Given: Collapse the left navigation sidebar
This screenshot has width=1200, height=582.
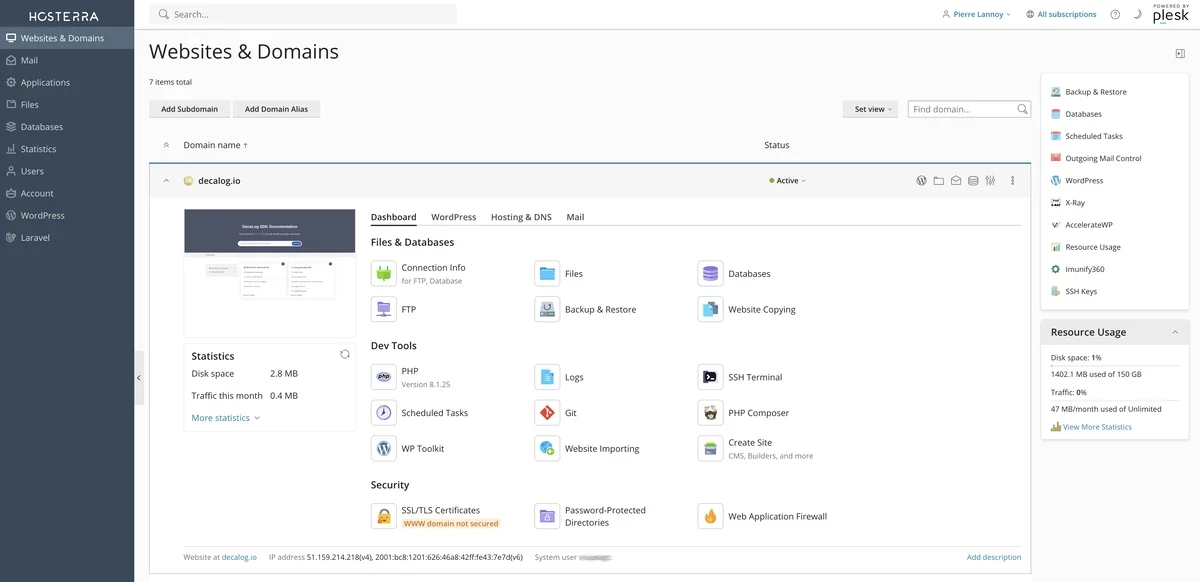Looking at the screenshot, I should click(x=139, y=378).
